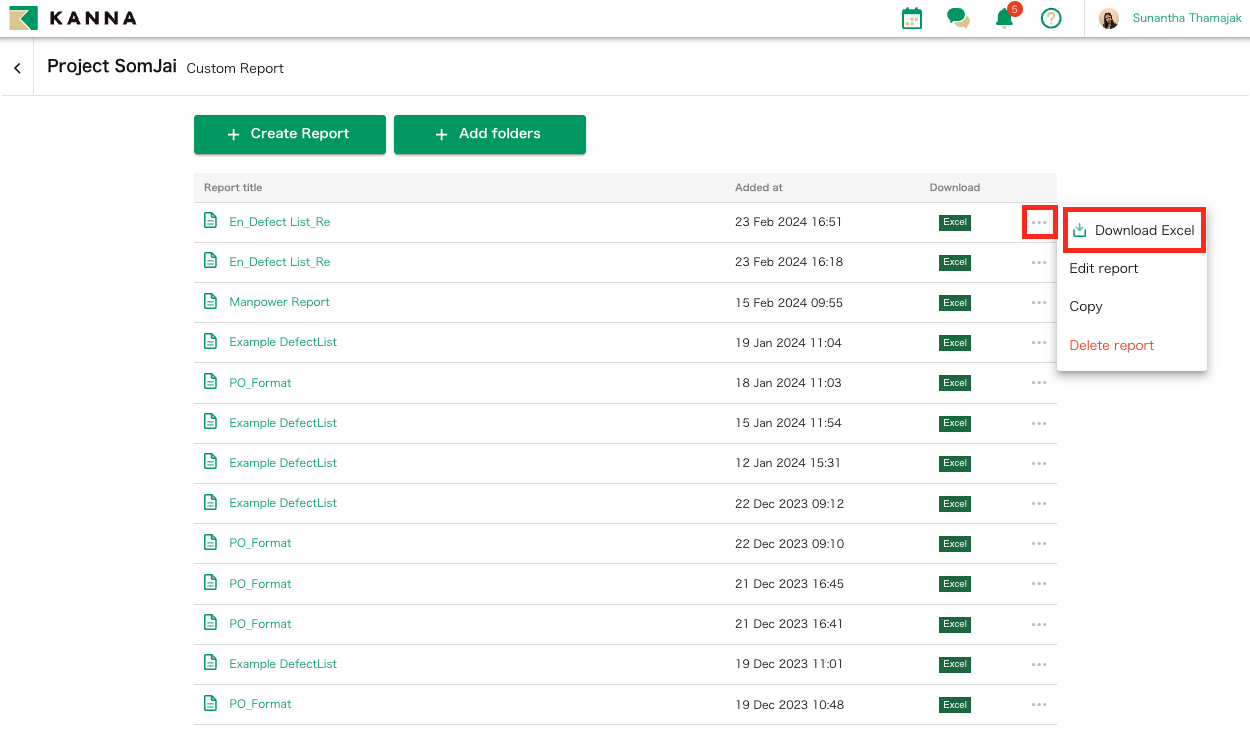
Task: Select Edit report from the context menu
Action: (1103, 268)
